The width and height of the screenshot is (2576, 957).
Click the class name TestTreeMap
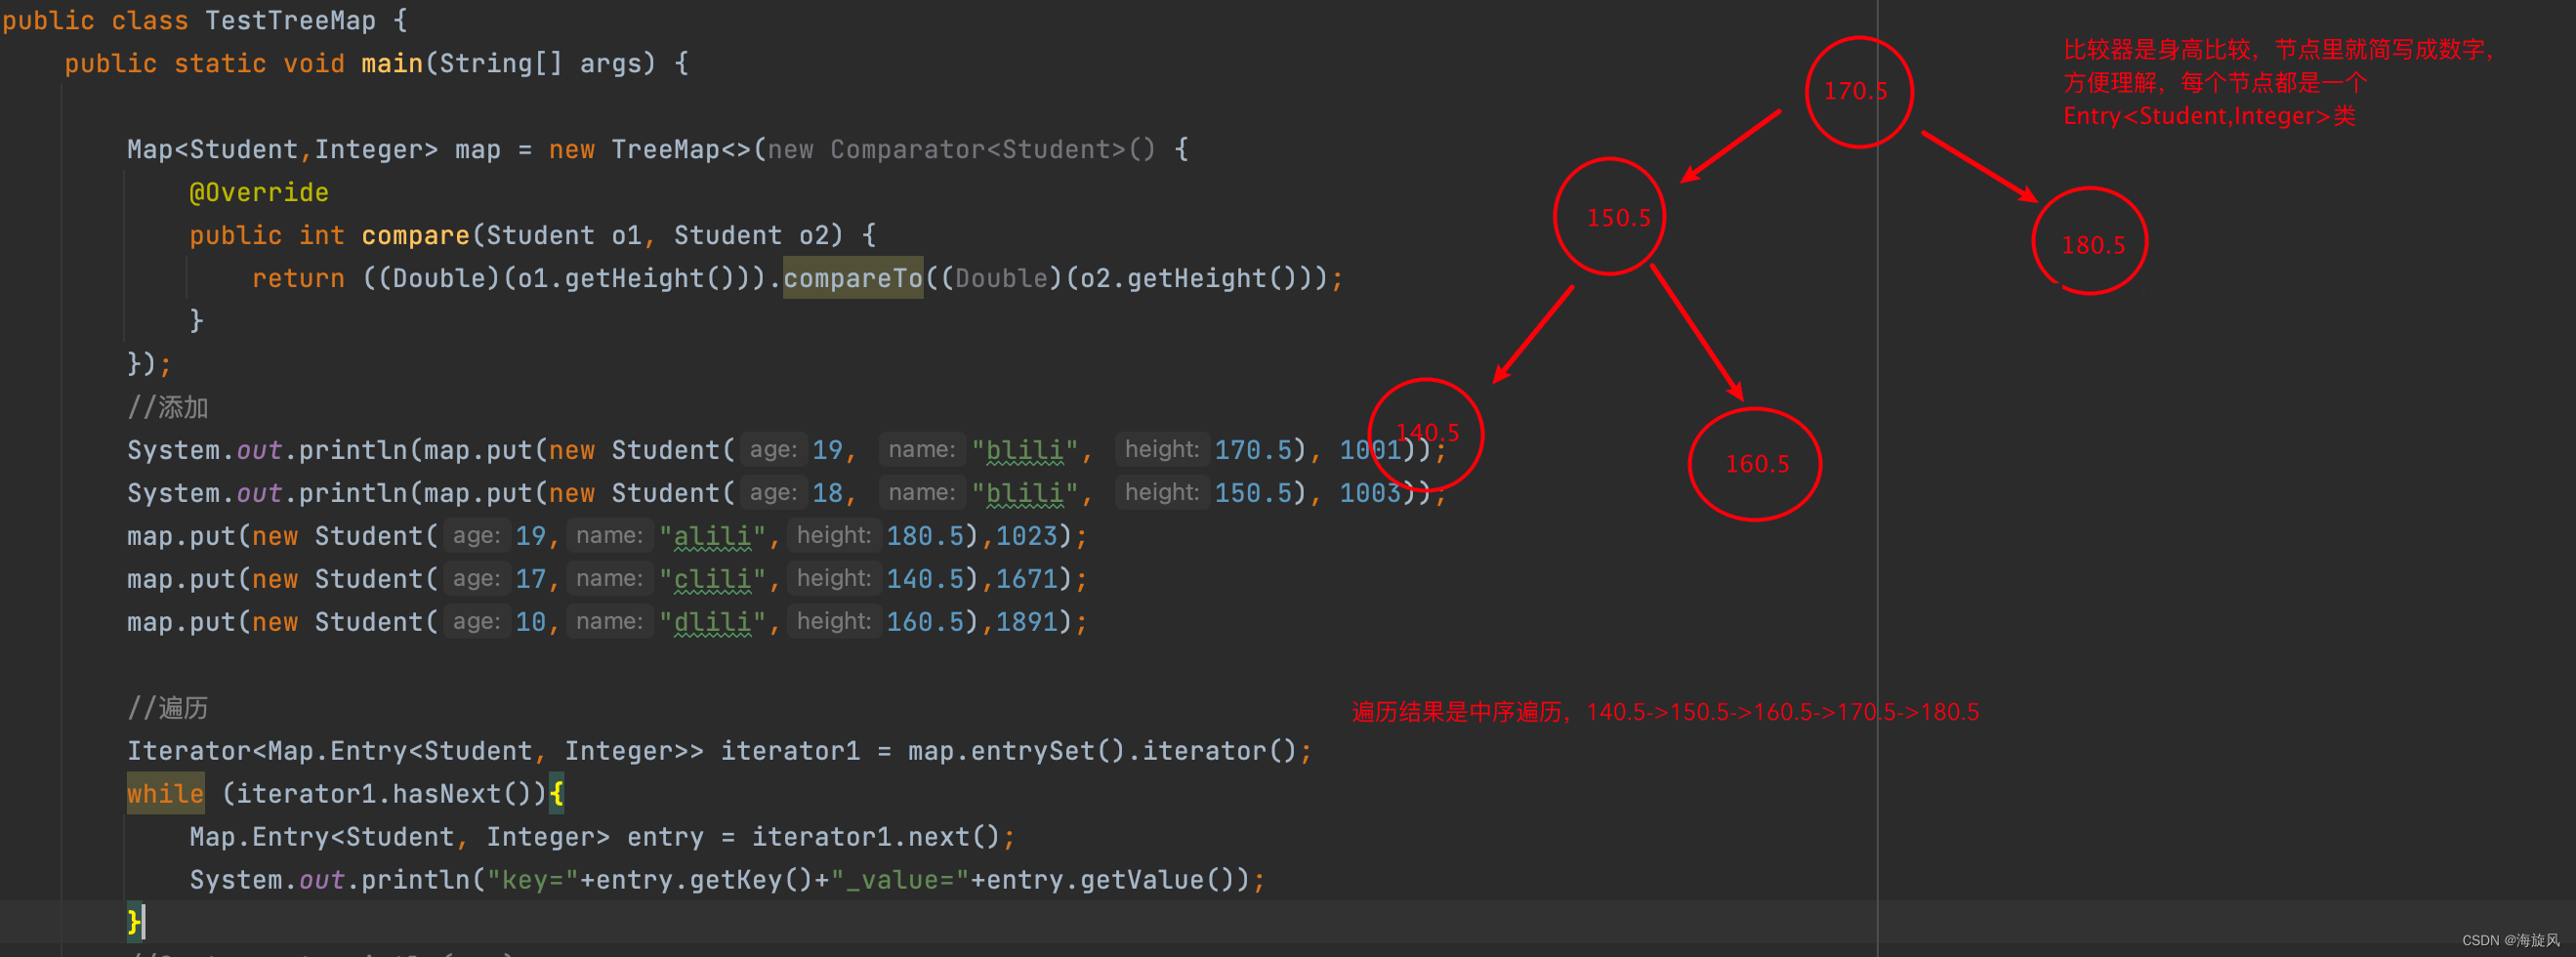[290, 20]
